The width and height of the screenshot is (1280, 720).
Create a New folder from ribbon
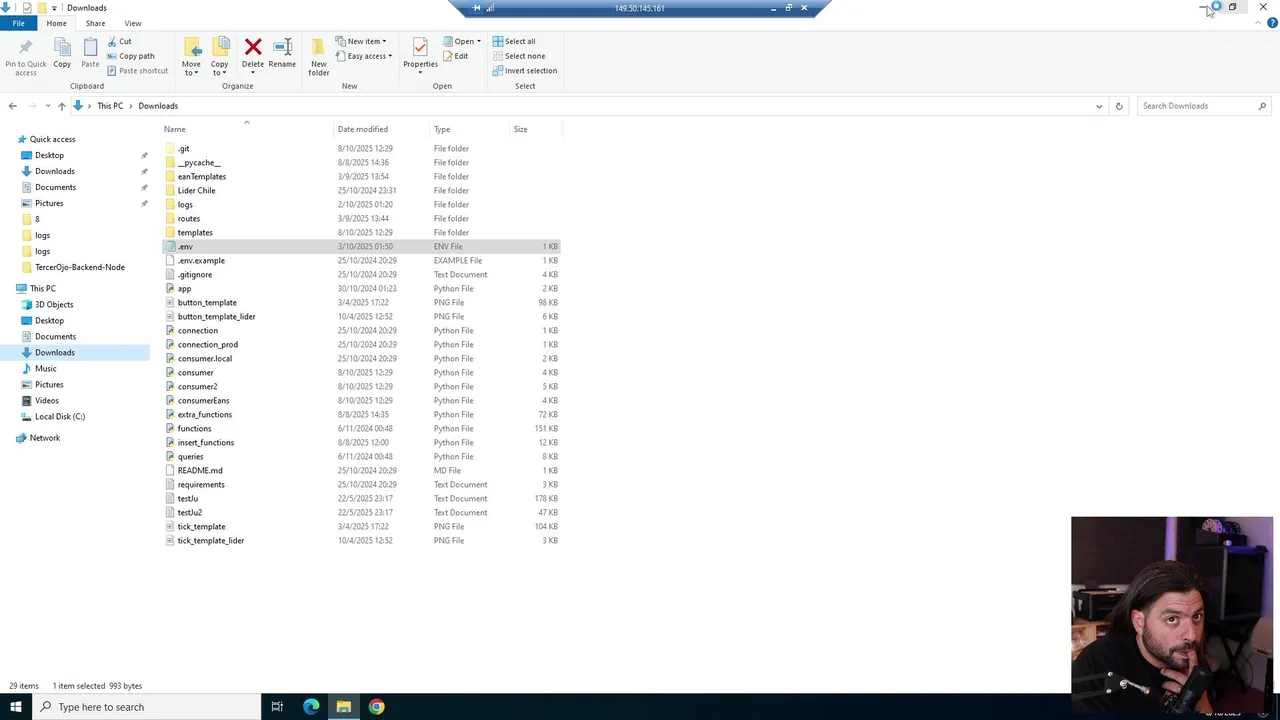coord(319,56)
